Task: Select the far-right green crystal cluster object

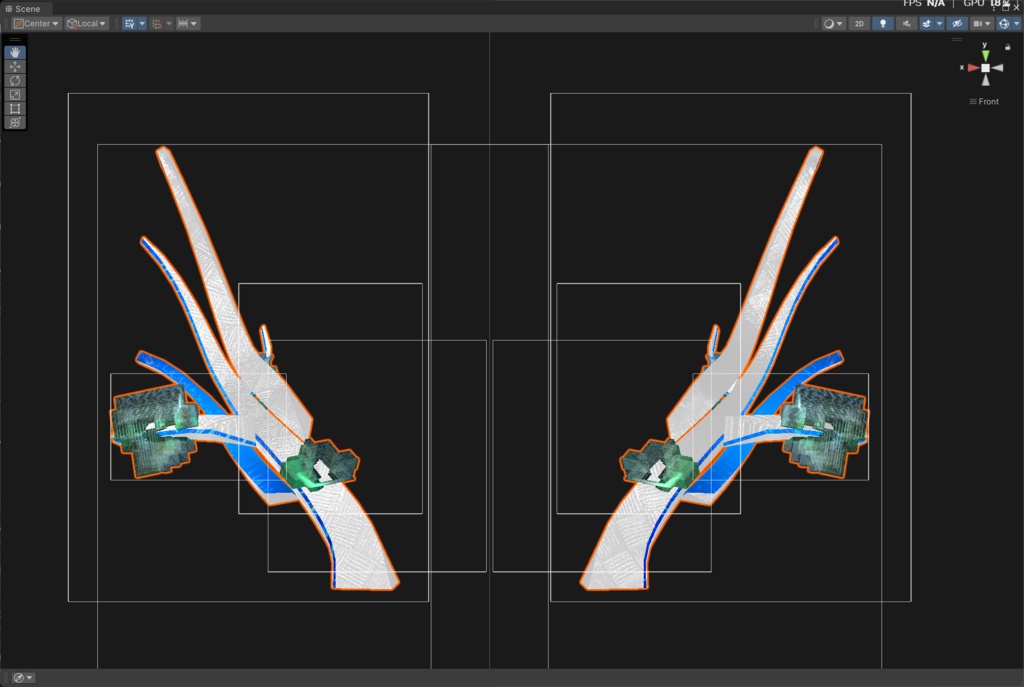Action: click(825, 430)
